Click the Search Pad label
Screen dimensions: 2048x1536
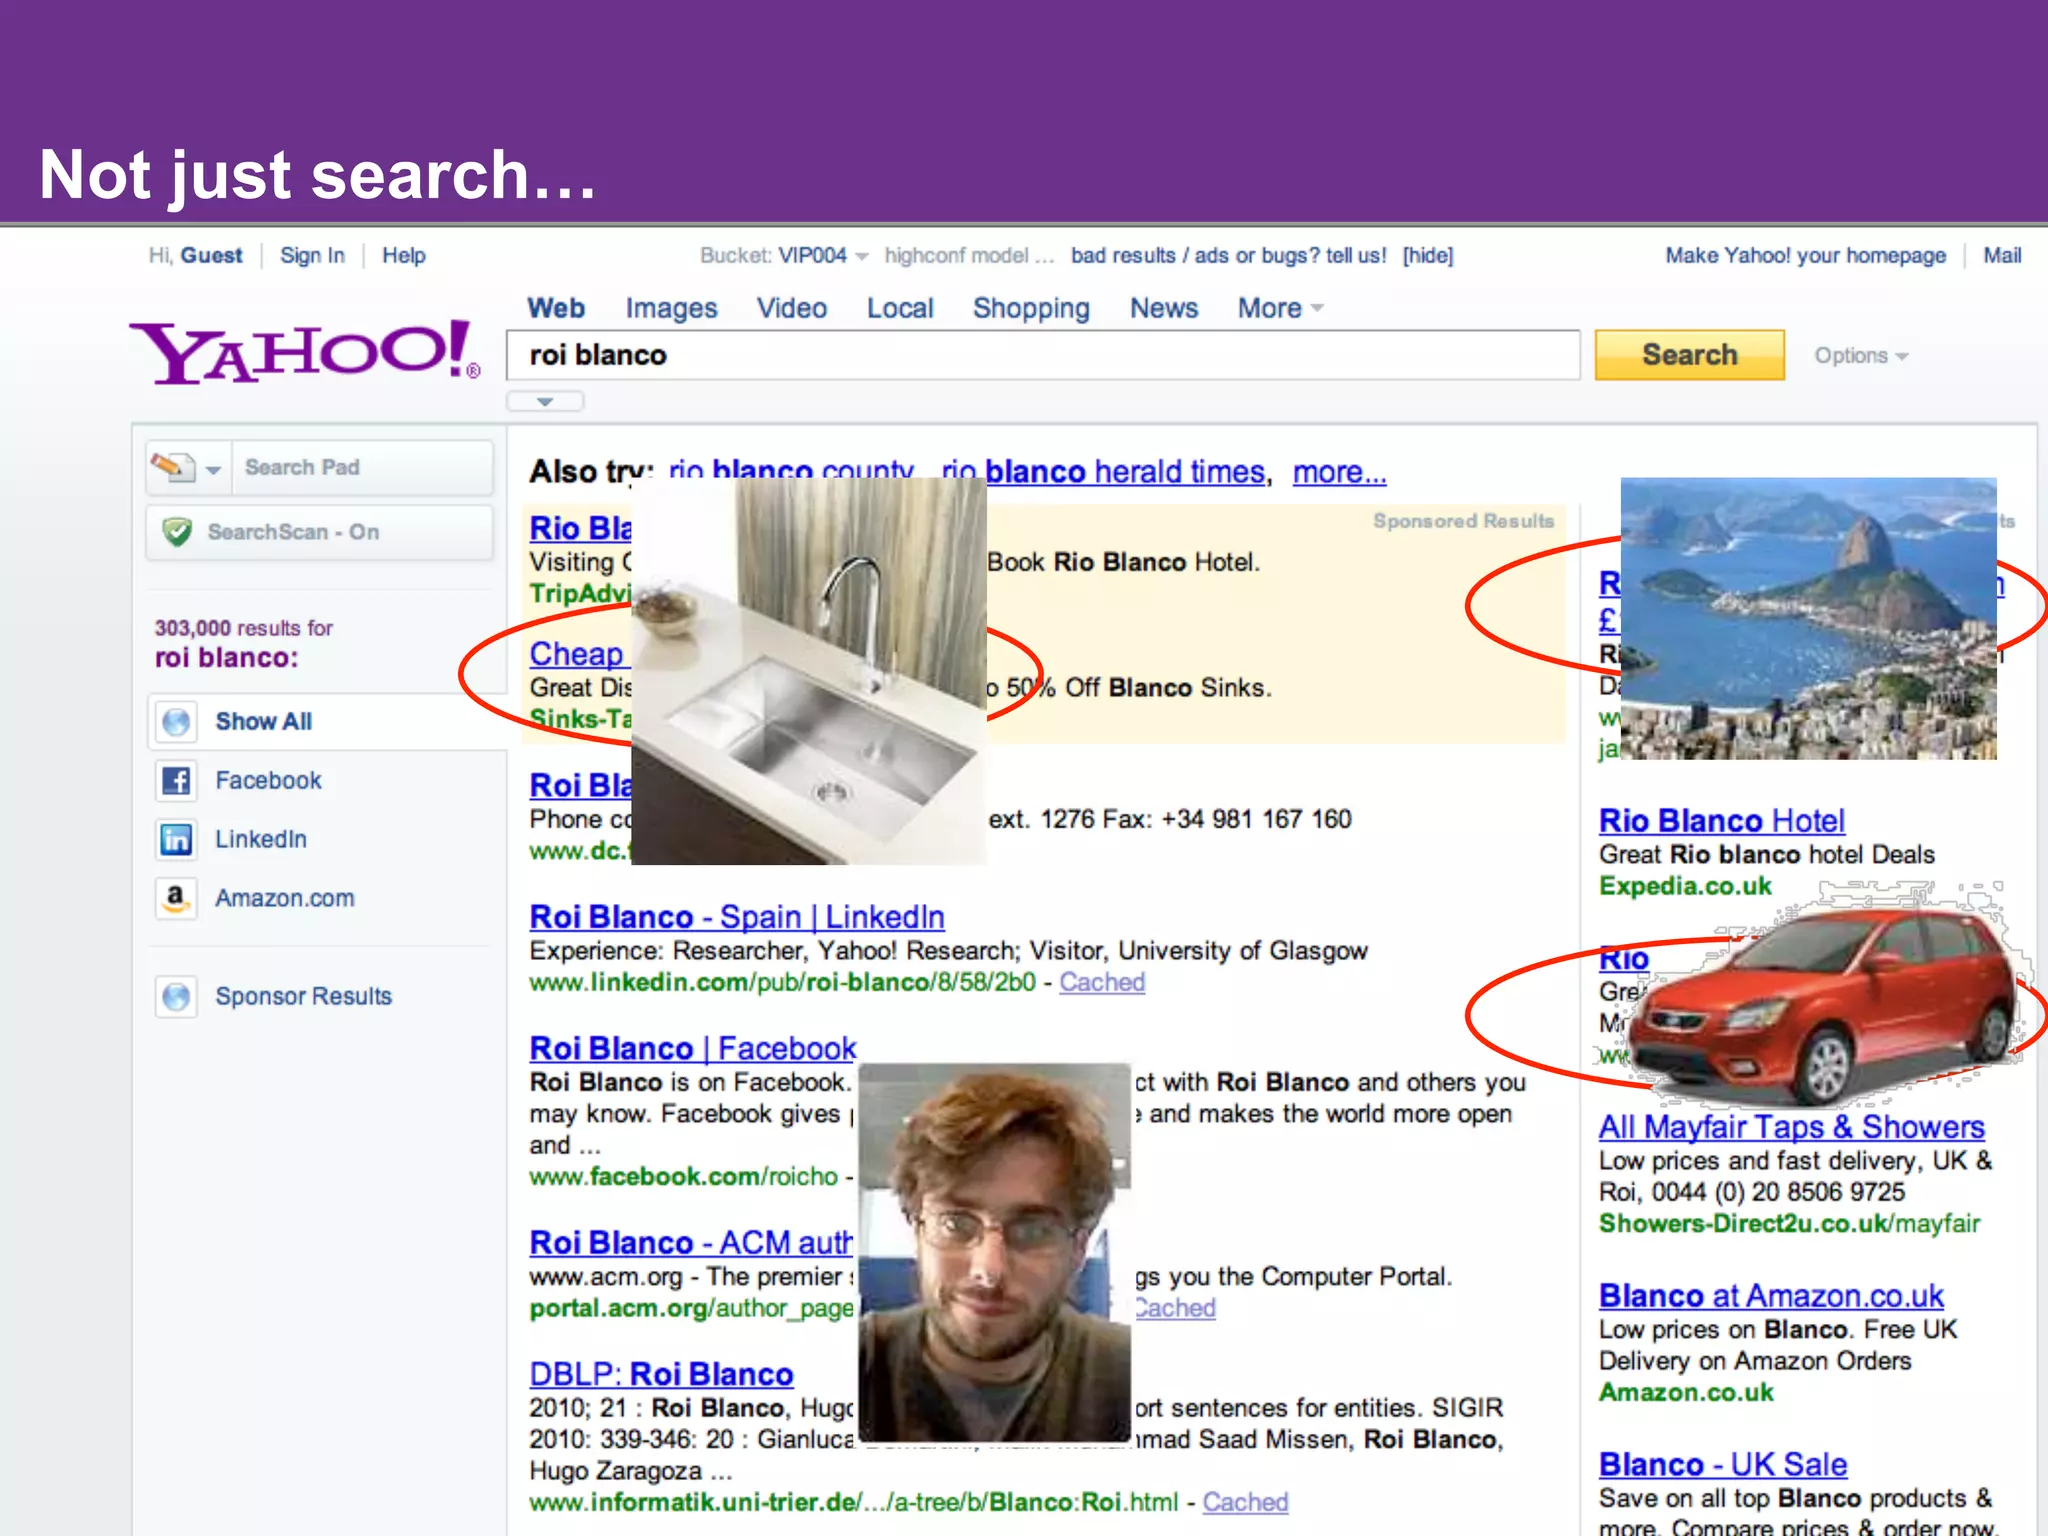coord(302,467)
